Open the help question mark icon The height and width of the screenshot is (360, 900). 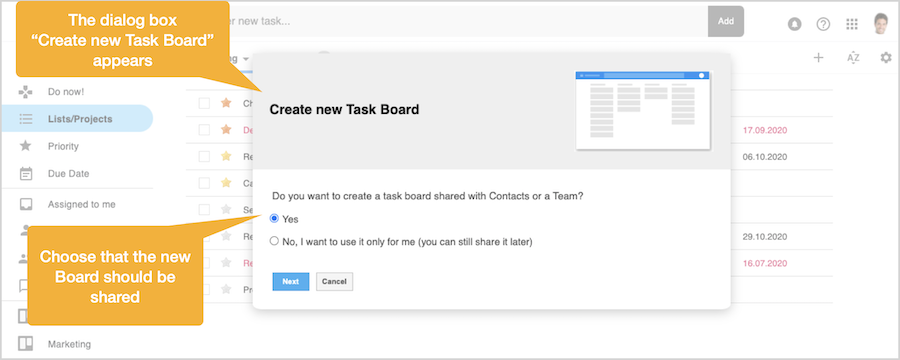click(823, 24)
